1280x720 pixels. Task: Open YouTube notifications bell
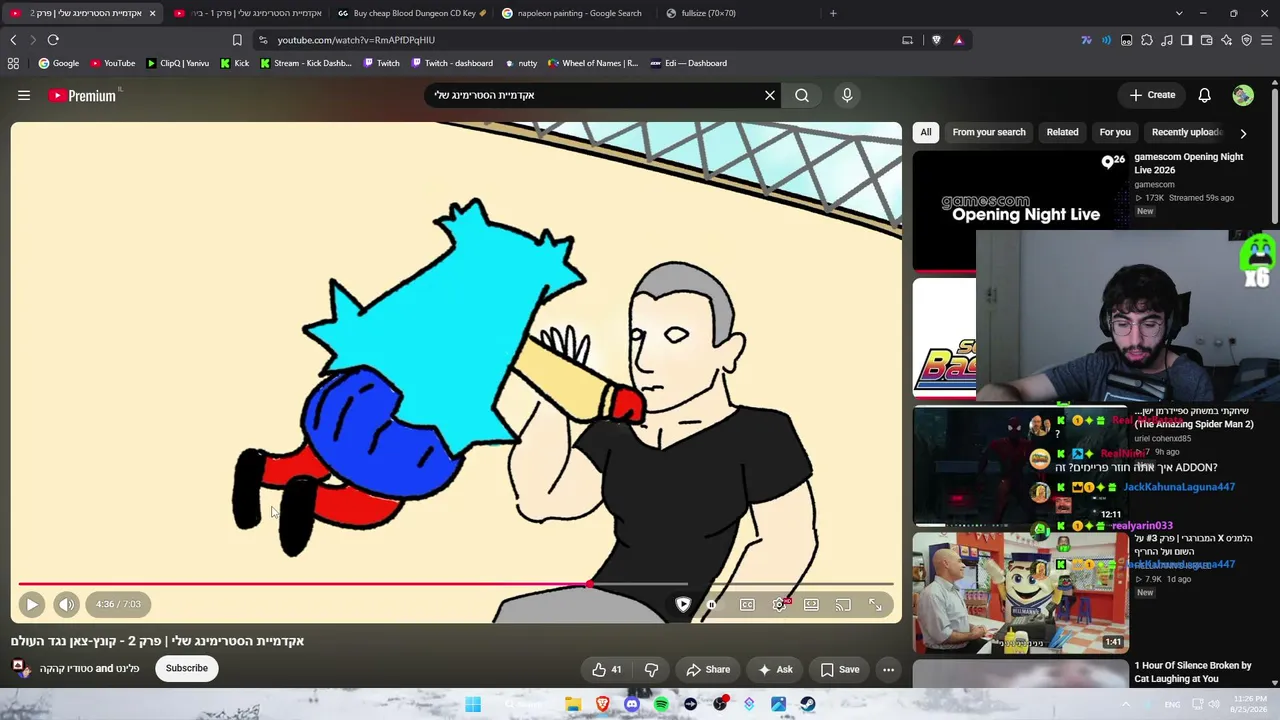[1204, 95]
